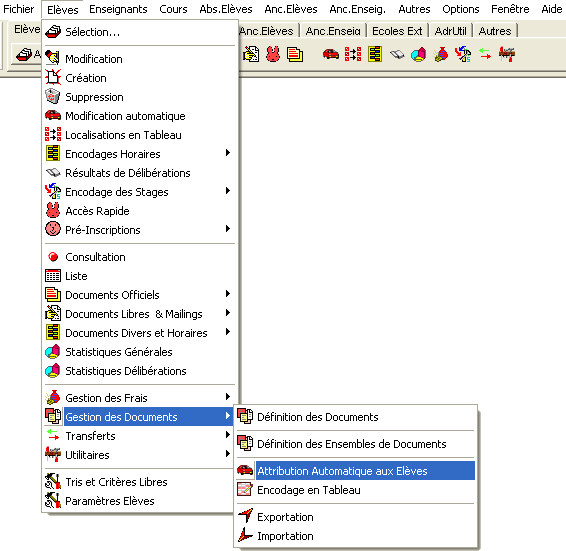Screen dimensions: 566x551
Task: Open the Cours menu
Action: click(x=173, y=9)
